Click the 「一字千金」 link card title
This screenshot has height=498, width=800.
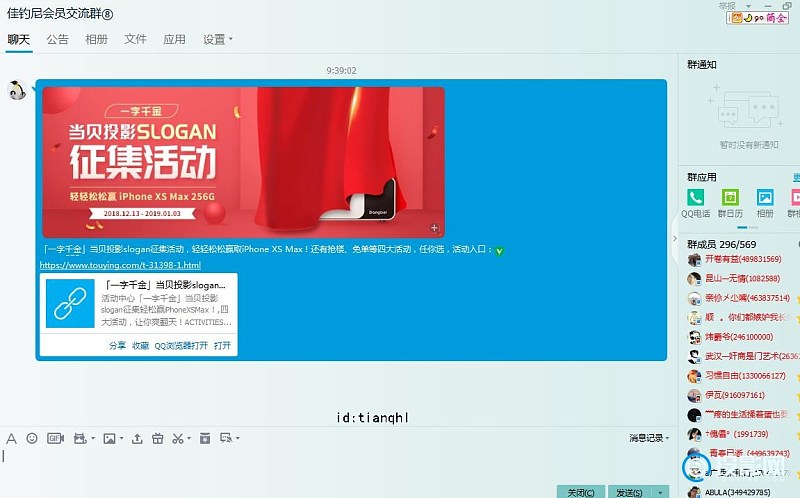coord(163,285)
